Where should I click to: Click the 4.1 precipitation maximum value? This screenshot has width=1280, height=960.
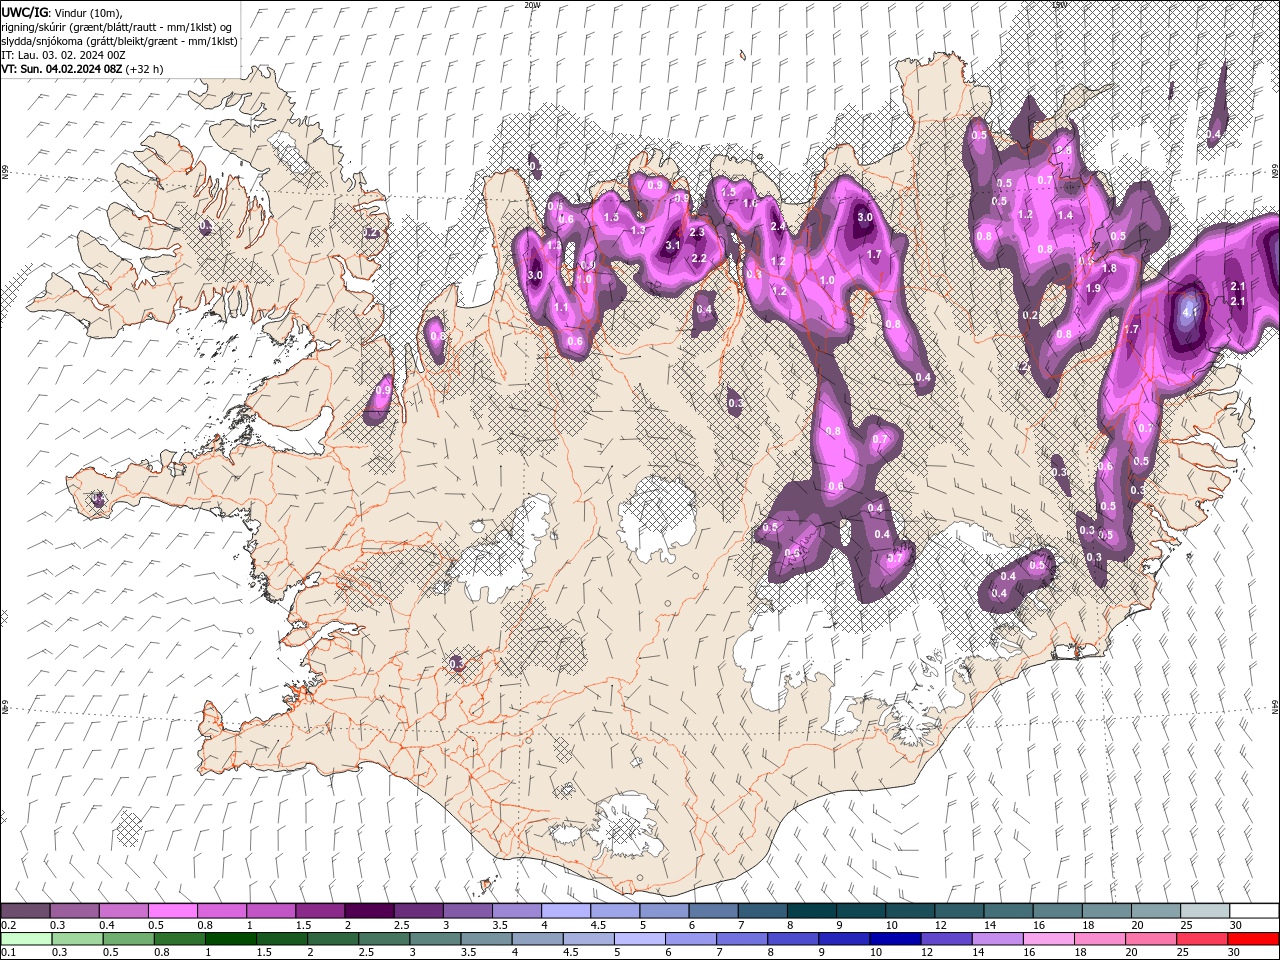pos(1190,312)
